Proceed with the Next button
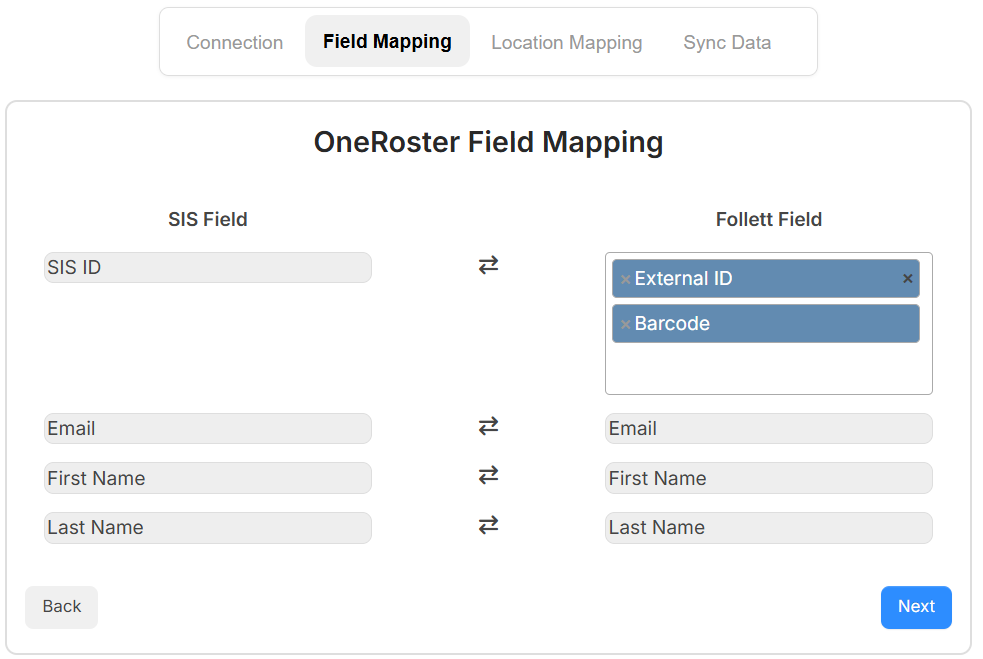Screen dimensions: 983x659 [x=916, y=607]
